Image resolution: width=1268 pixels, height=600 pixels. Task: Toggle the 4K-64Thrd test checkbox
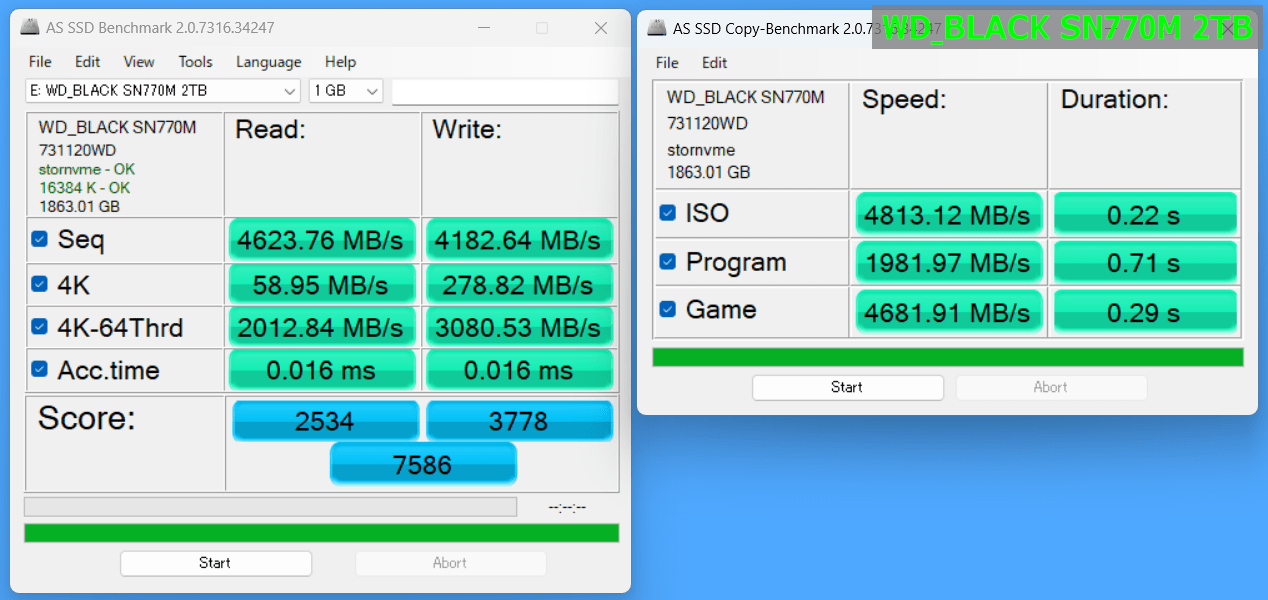coord(37,327)
